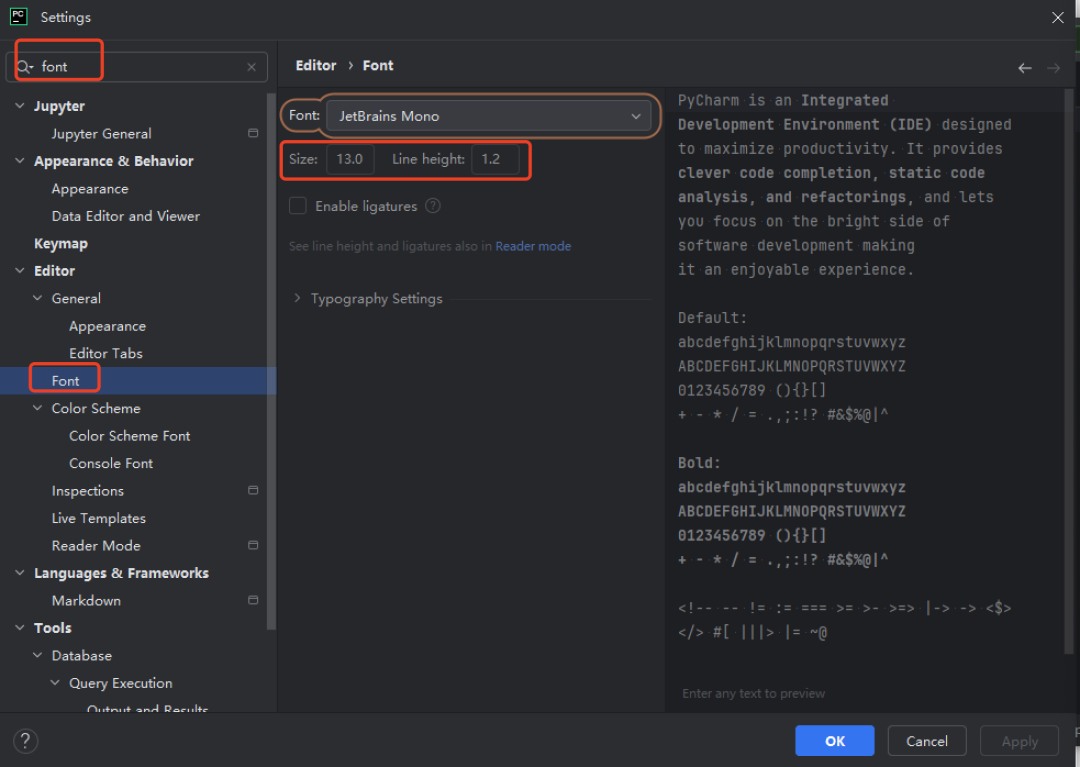Viewport: 1080px width, 767px height.
Task: Click project-level icon beside Reader Mode
Action: point(253,545)
